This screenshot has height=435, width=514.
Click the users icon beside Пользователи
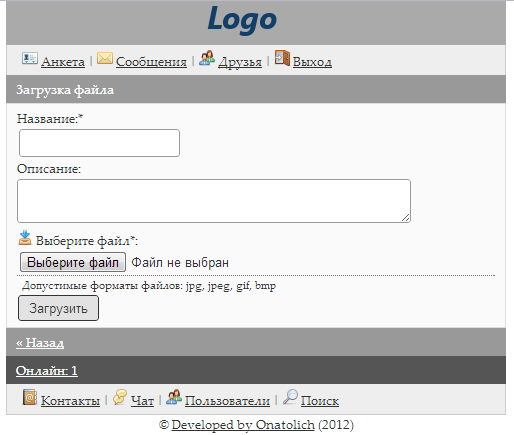pyautogui.click(x=174, y=397)
